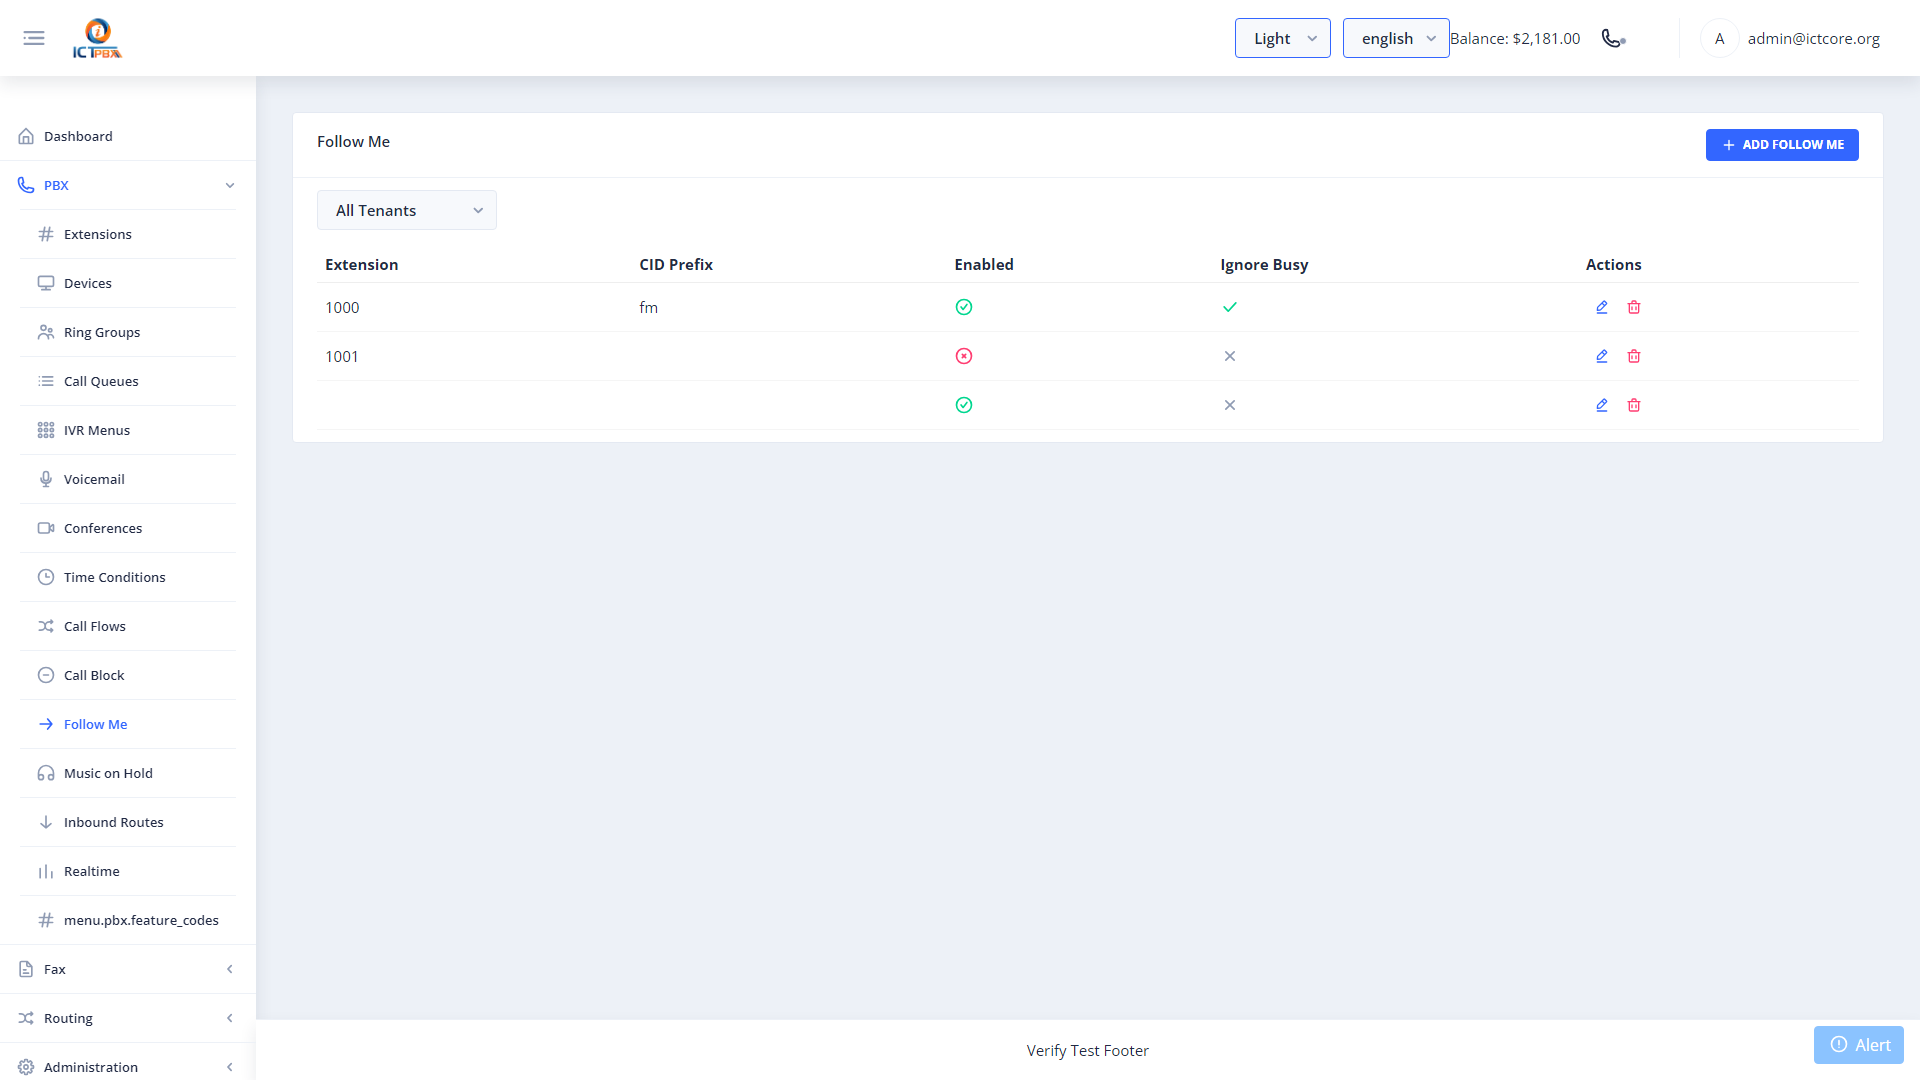
Task: Open Music on Hold page
Action: tap(128, 773)
